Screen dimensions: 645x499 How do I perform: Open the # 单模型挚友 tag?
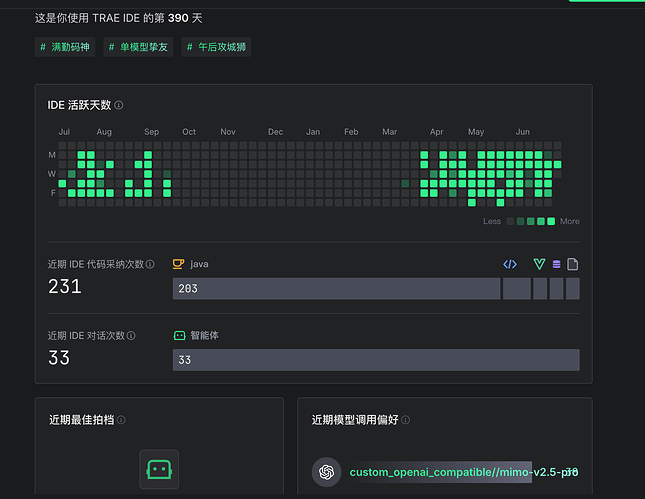click(138, 47)
